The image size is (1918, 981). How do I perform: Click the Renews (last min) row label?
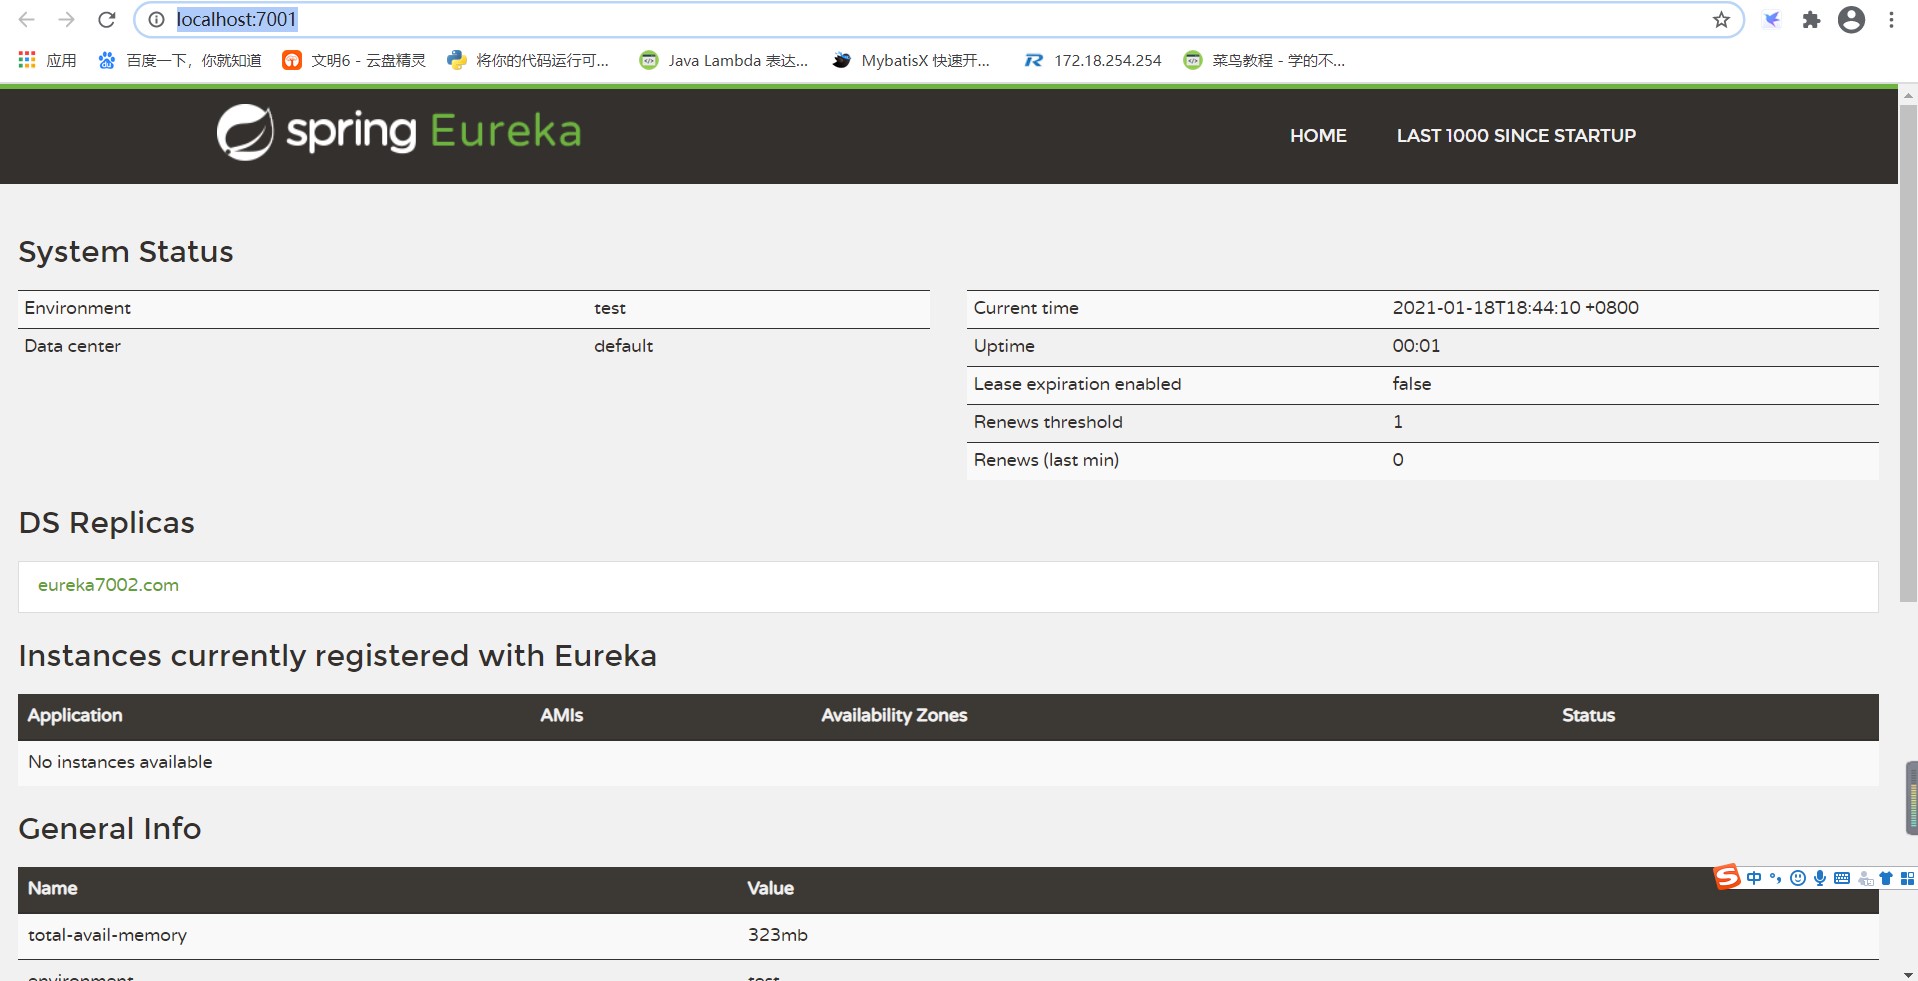tap(1046, 460)
